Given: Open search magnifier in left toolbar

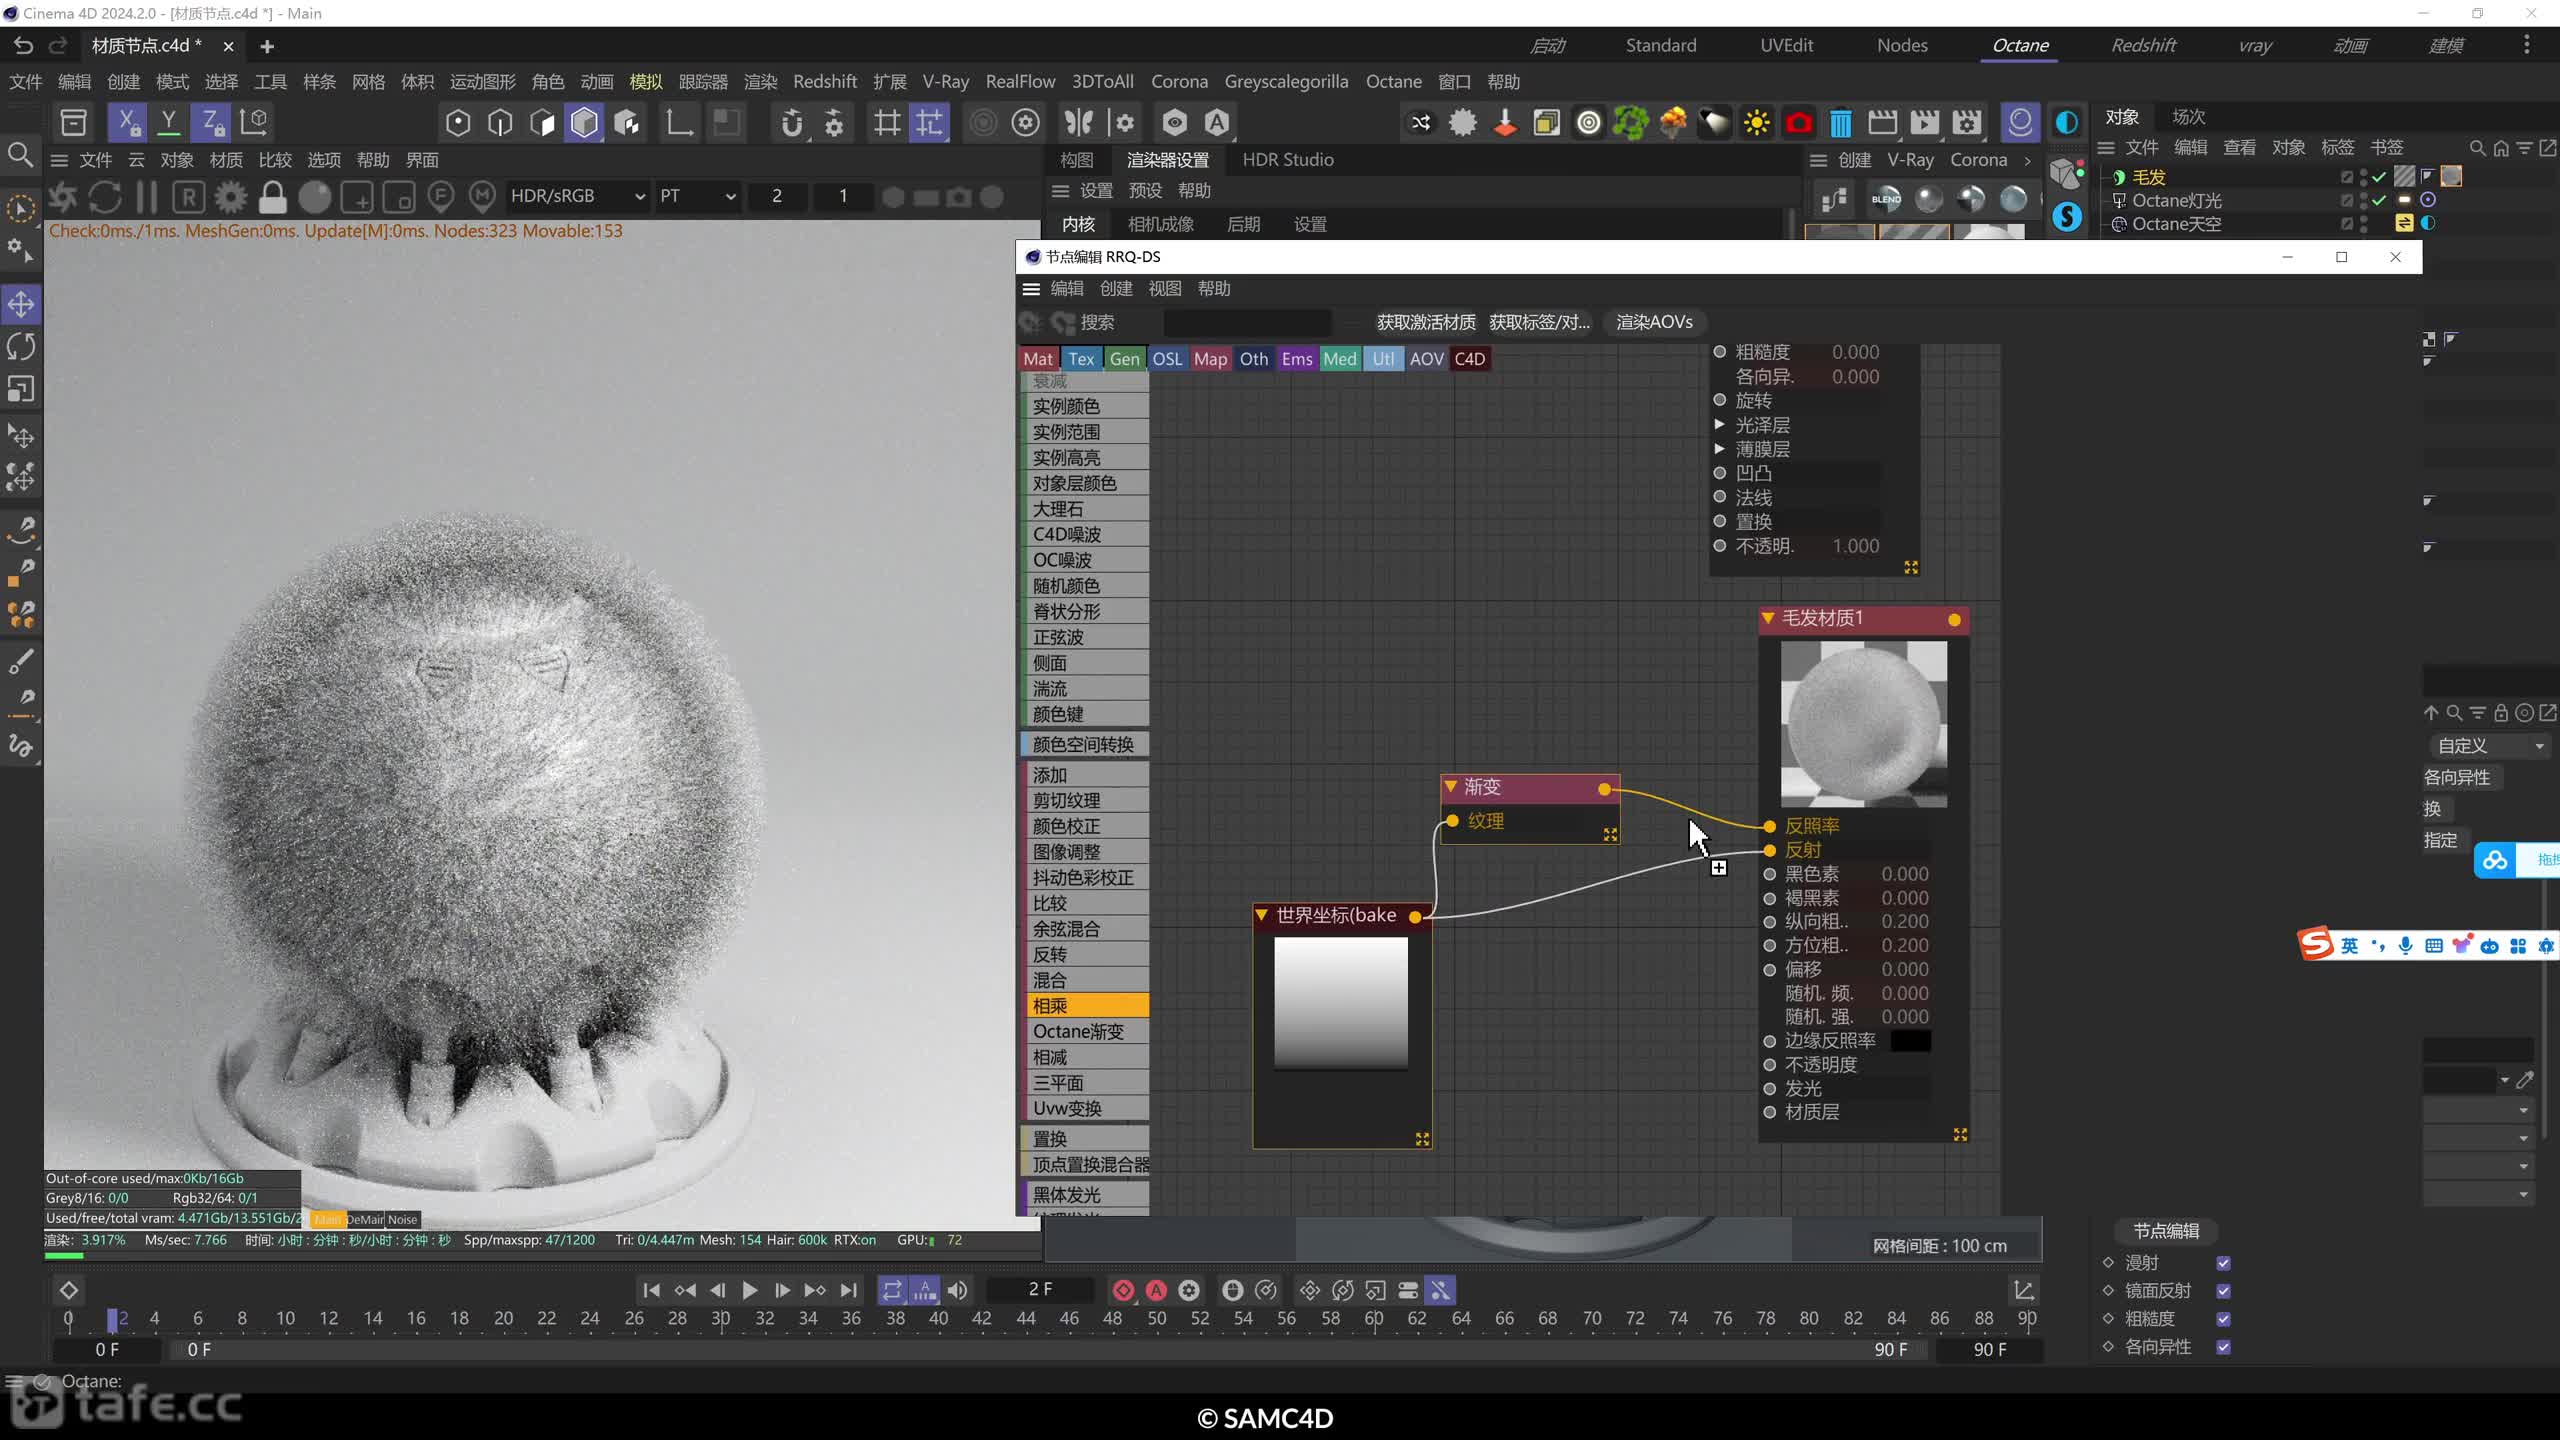Looking at the screenshot, I should point(20,154).
